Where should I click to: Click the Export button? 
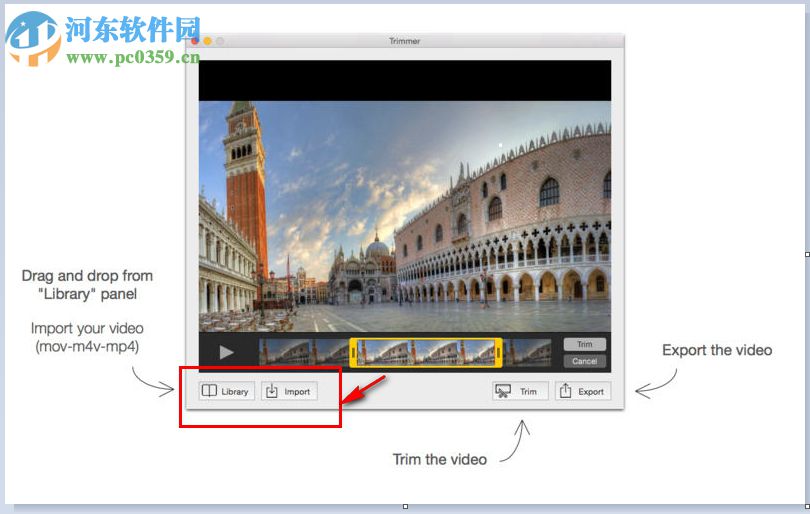(x=583, y=391)
